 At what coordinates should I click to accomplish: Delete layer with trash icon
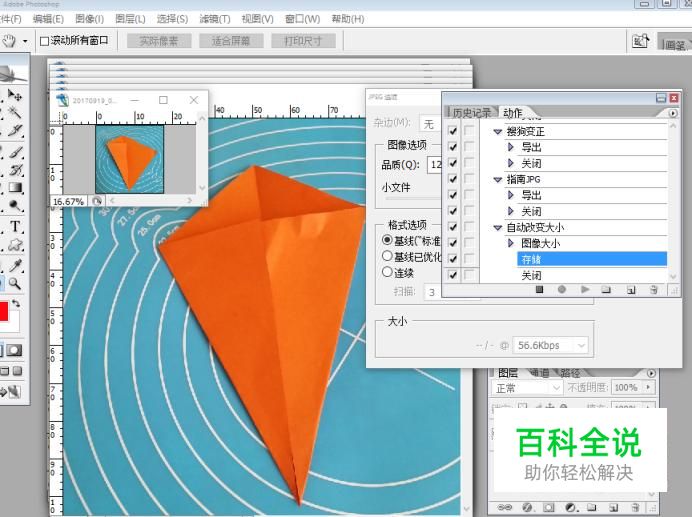(x=635, y=507)
